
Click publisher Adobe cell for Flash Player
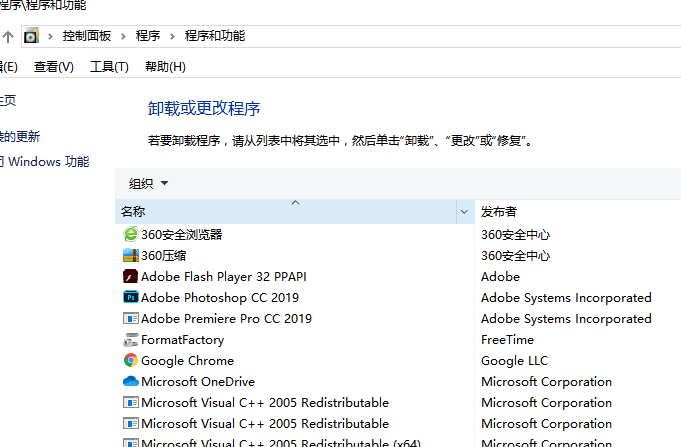[500, 277]
